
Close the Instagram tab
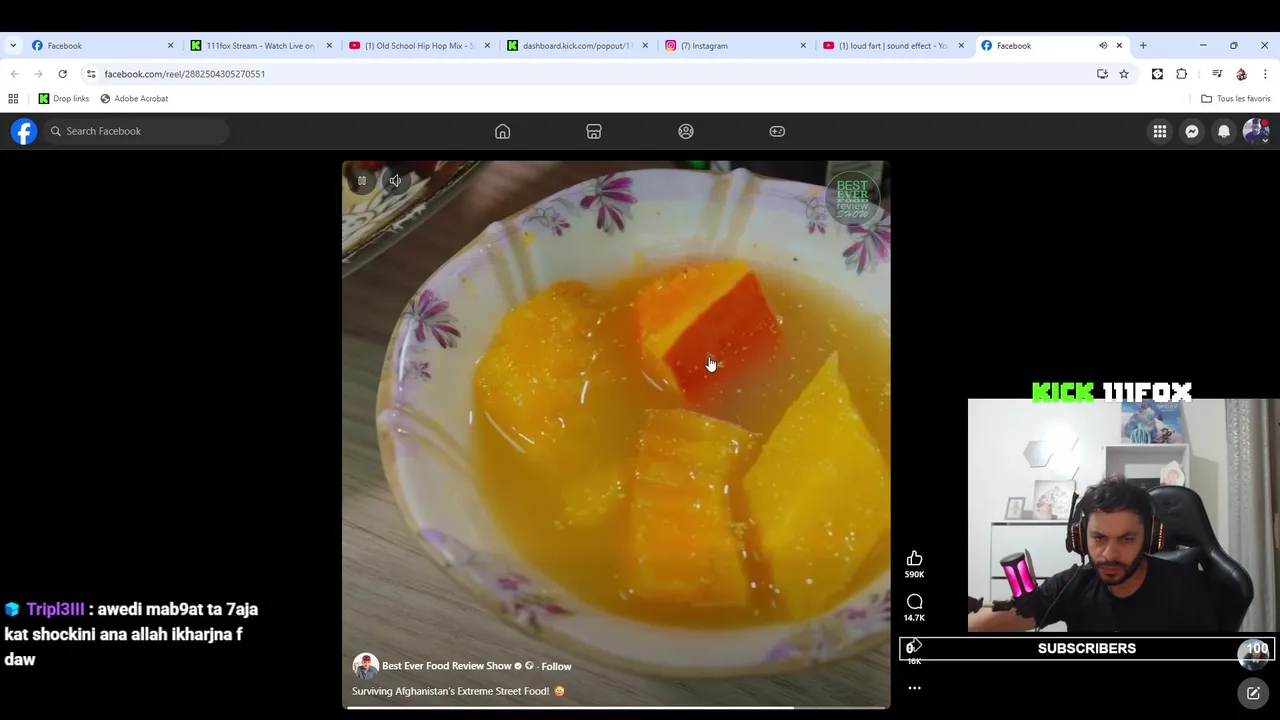pyautogui.click(x=803, y=45)
